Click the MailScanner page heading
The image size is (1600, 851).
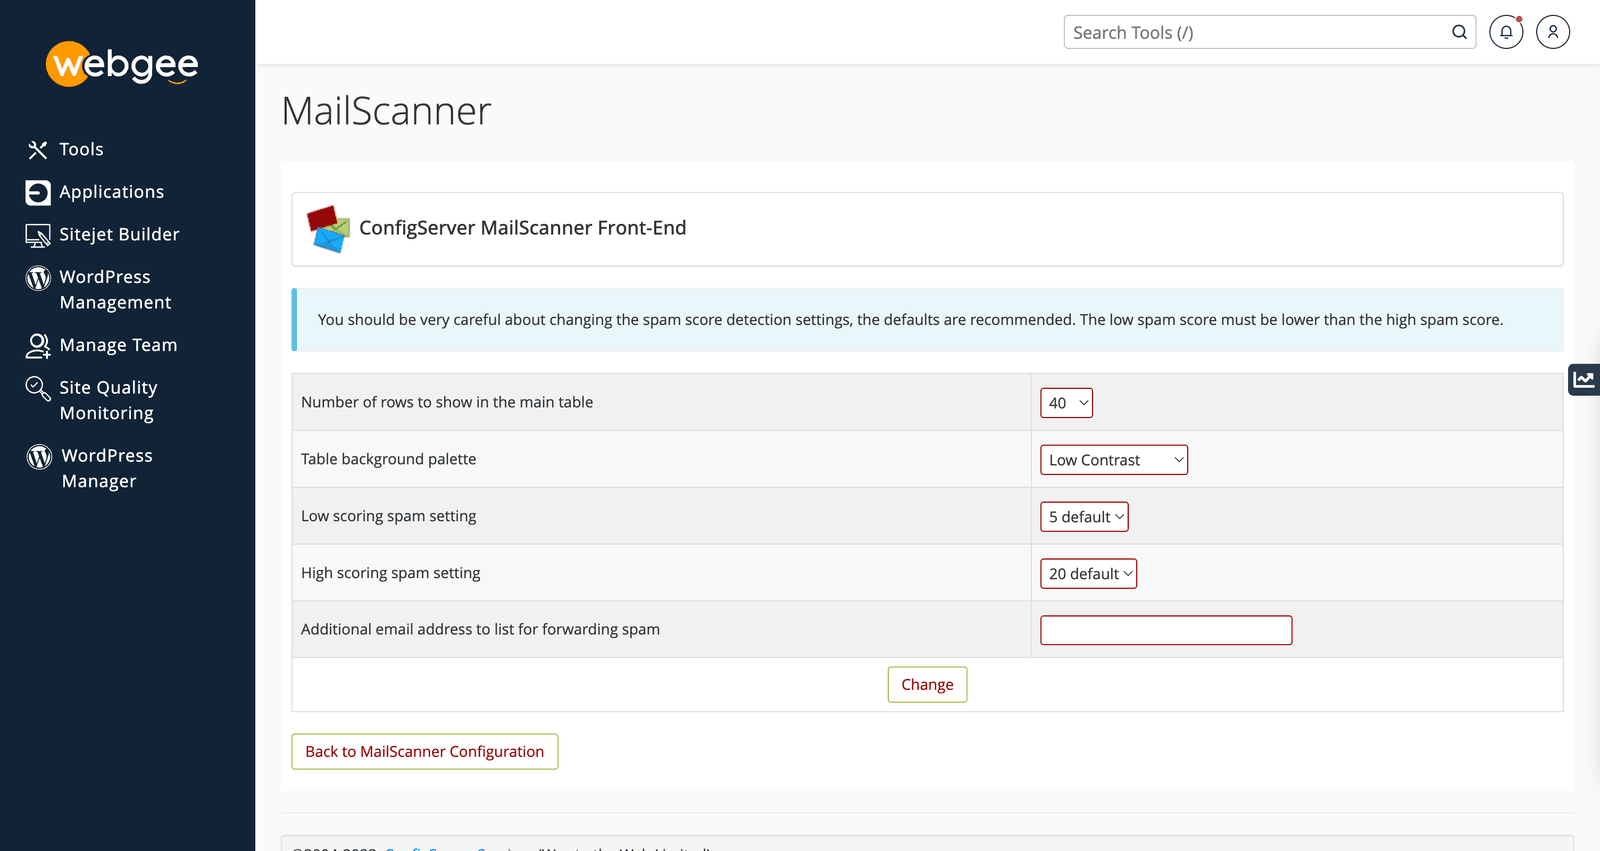click(x=386, y=111)
